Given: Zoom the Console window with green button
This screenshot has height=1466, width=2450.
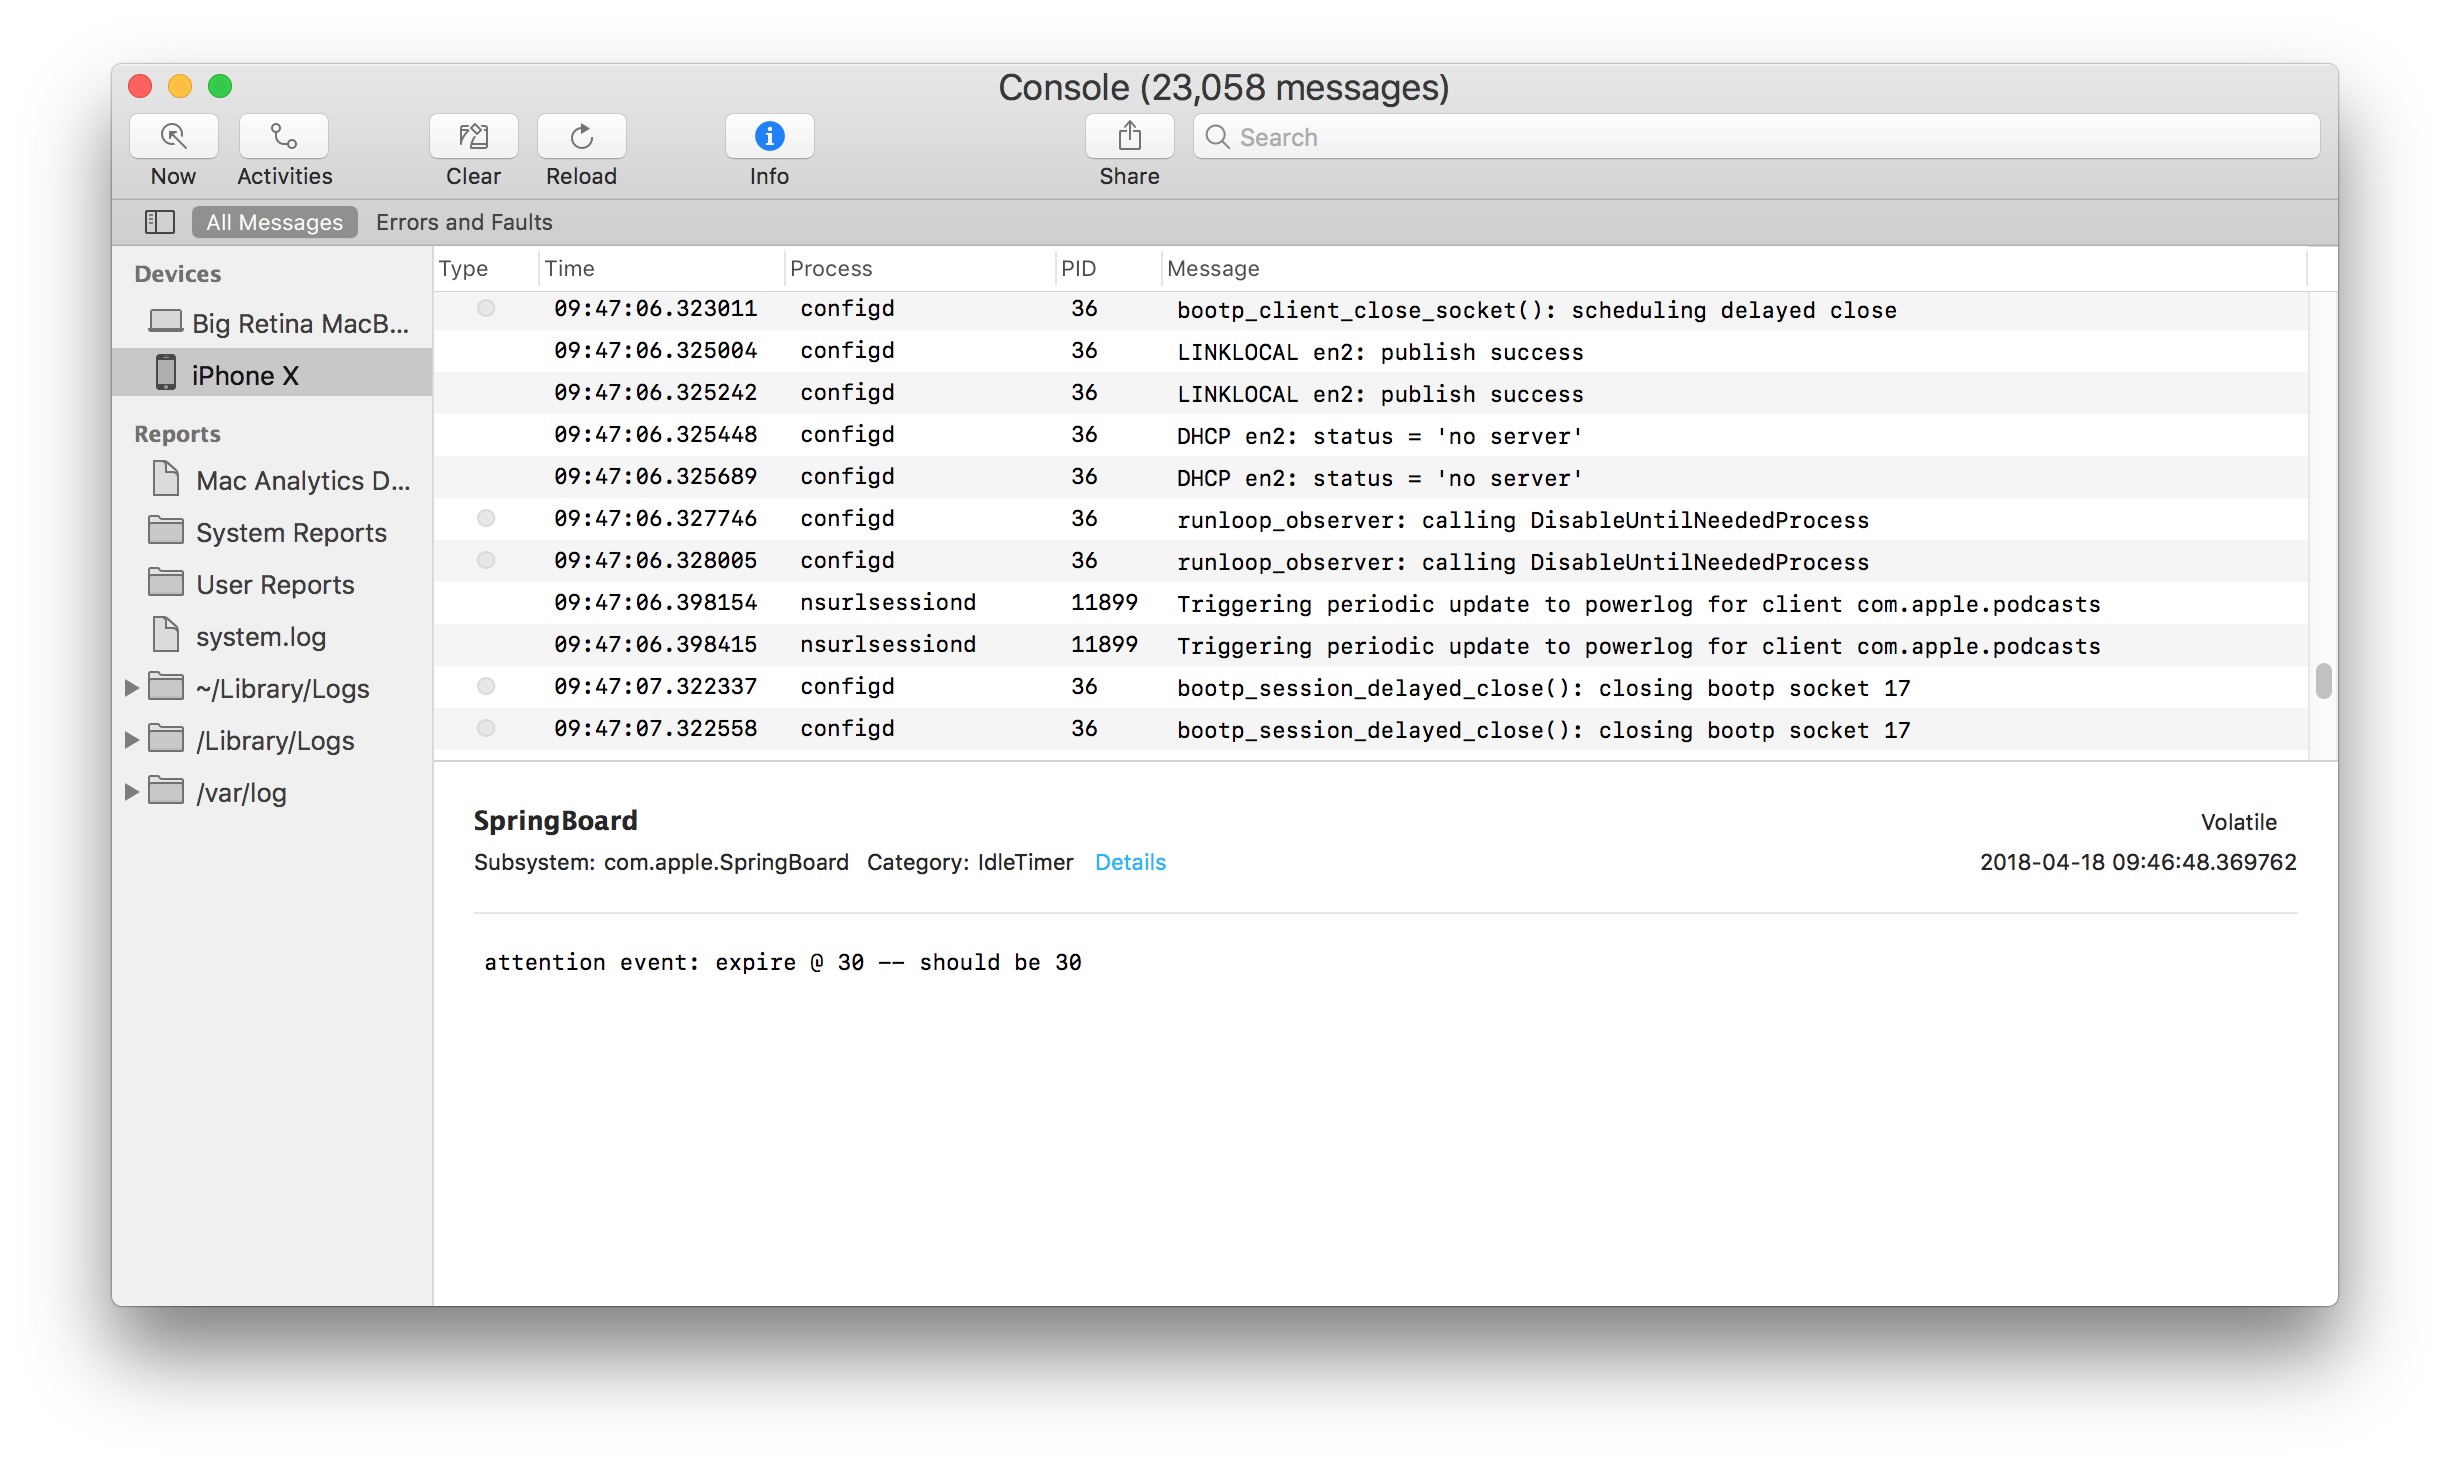Looking at the screenshot, I should click(220, 86).
